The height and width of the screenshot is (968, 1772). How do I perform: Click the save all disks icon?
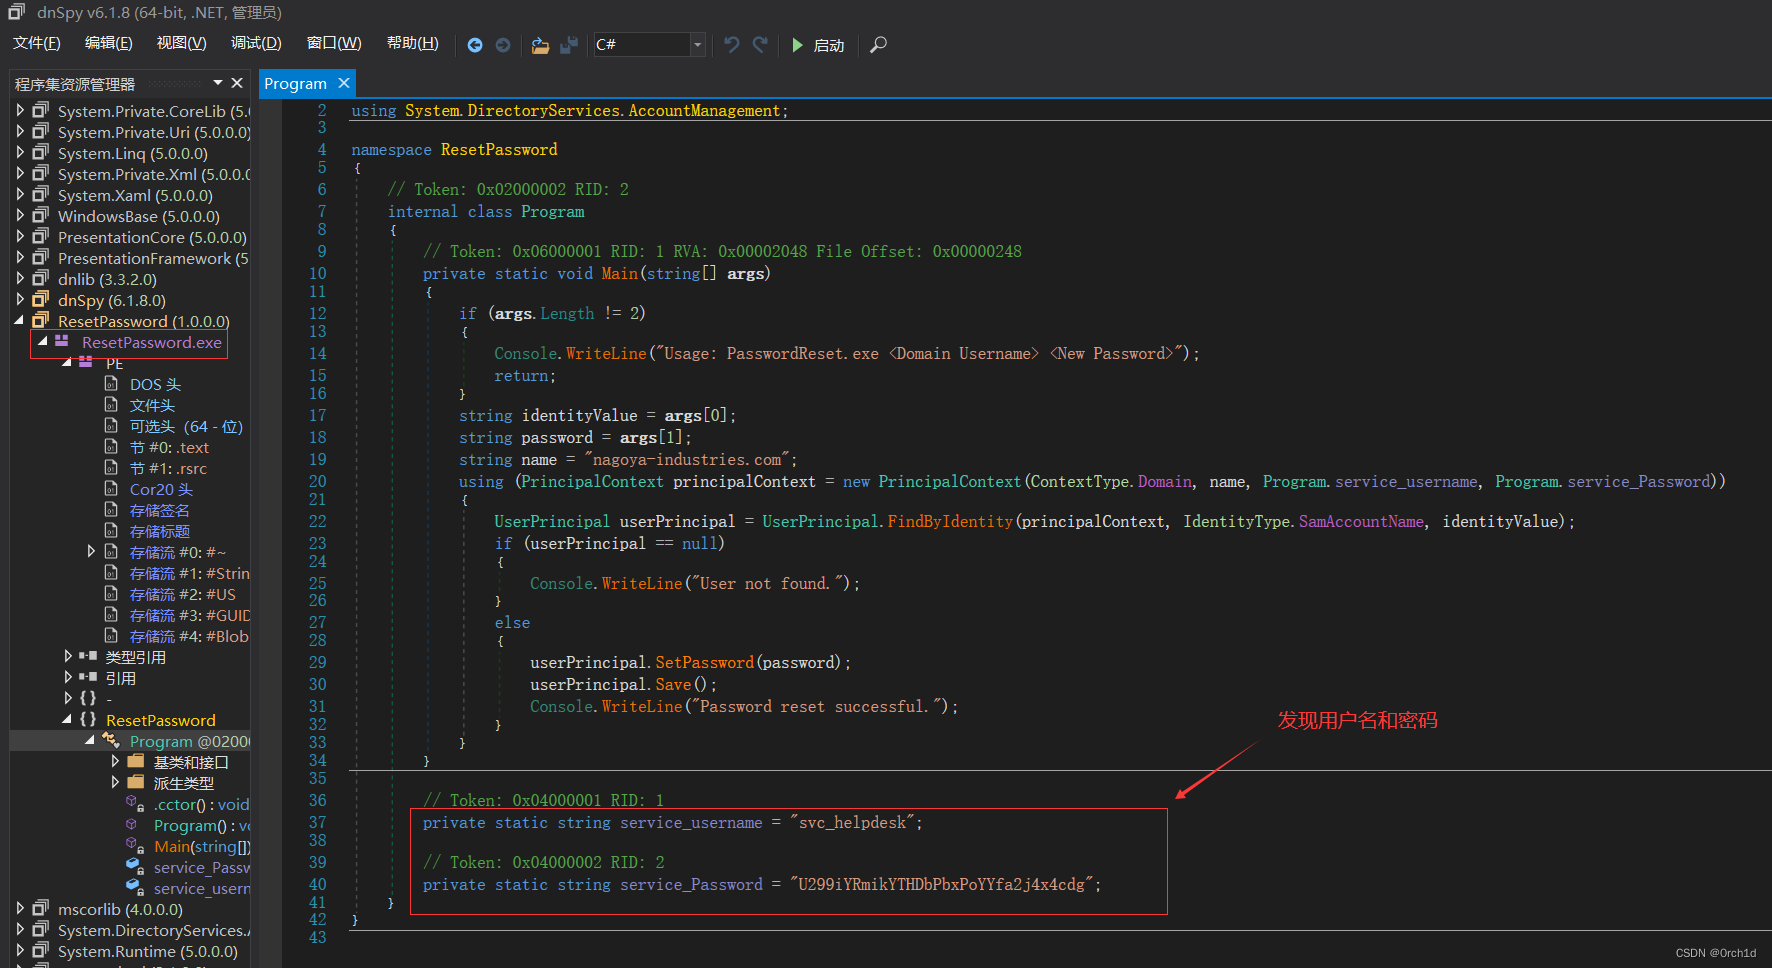tap(569, 45)
